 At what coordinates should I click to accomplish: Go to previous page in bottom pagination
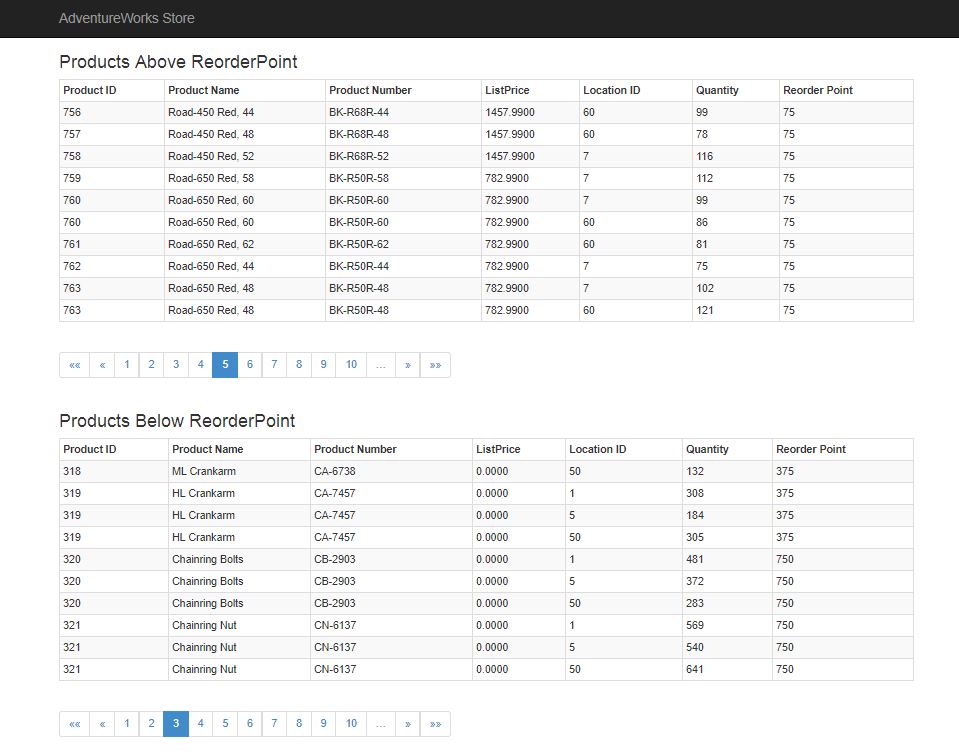coord(101,723)
